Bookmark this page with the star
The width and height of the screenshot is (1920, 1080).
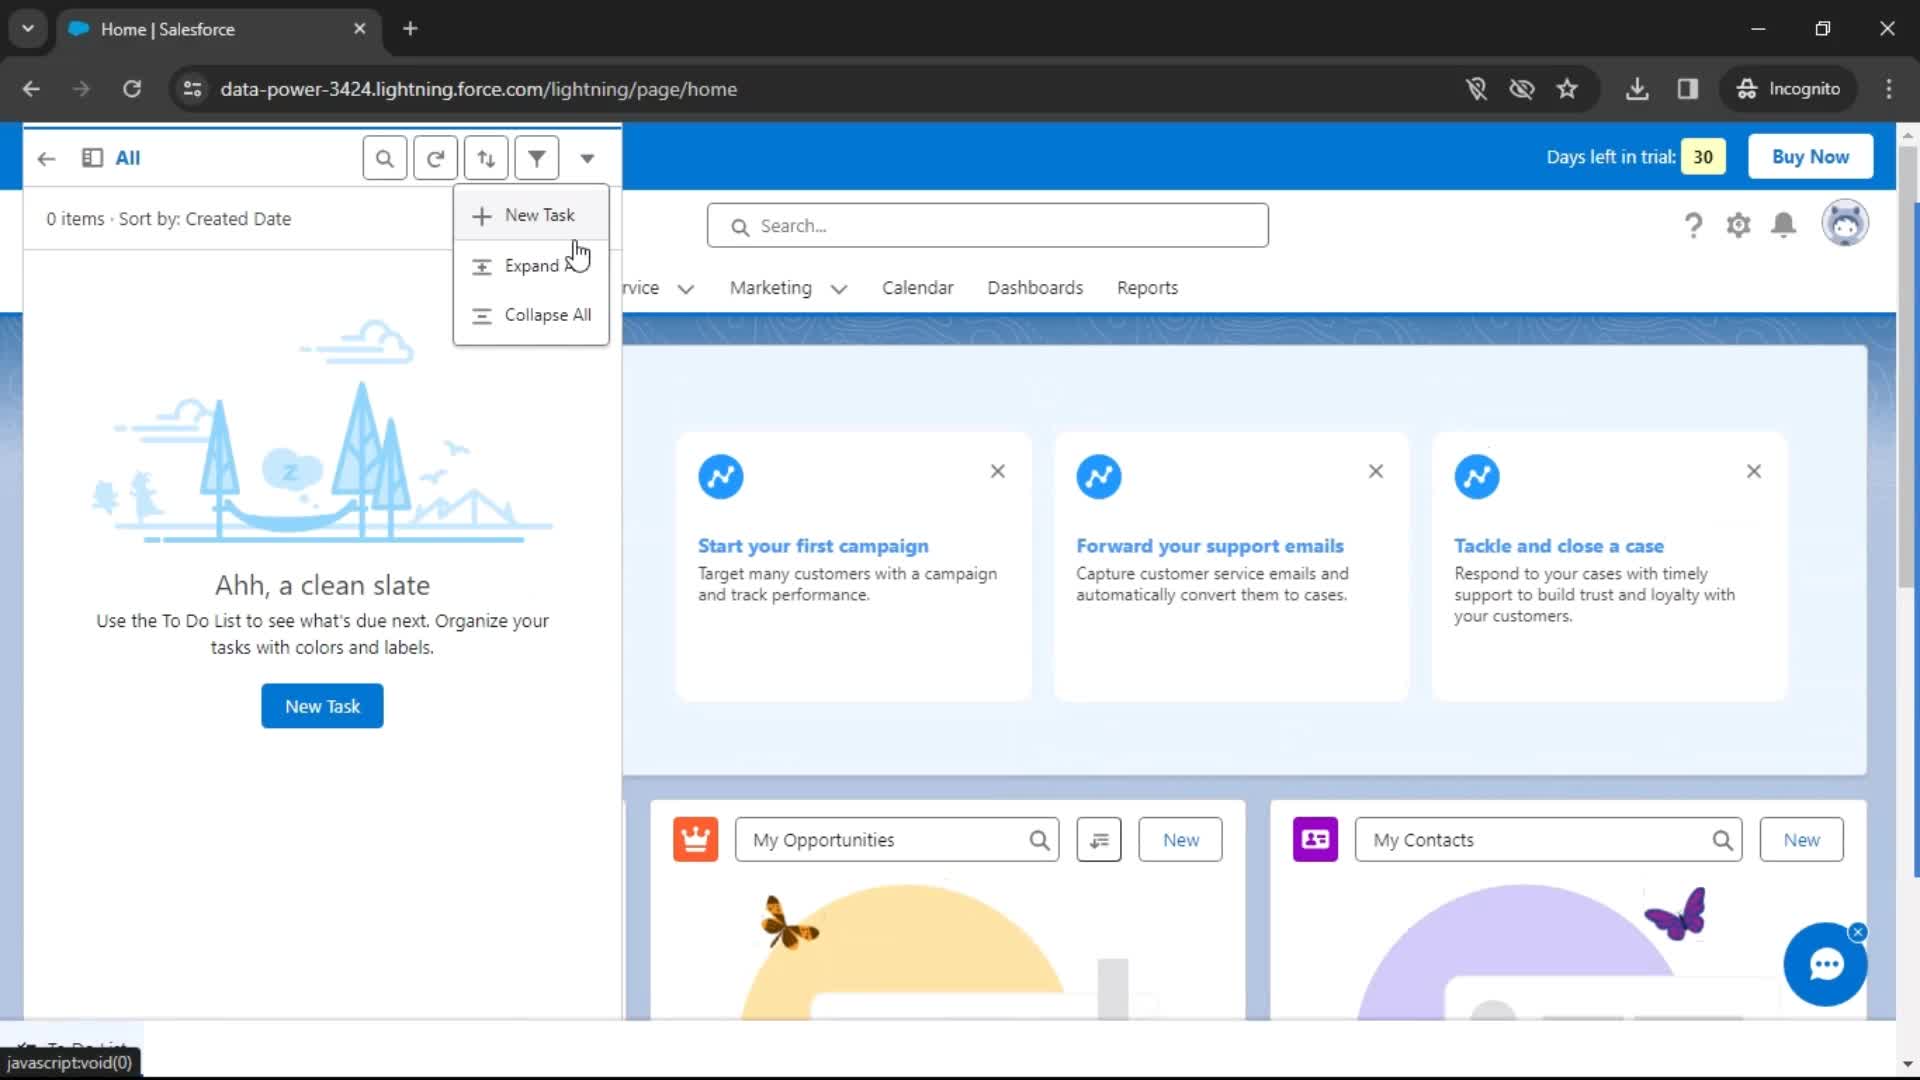(x=1567, y=89)
